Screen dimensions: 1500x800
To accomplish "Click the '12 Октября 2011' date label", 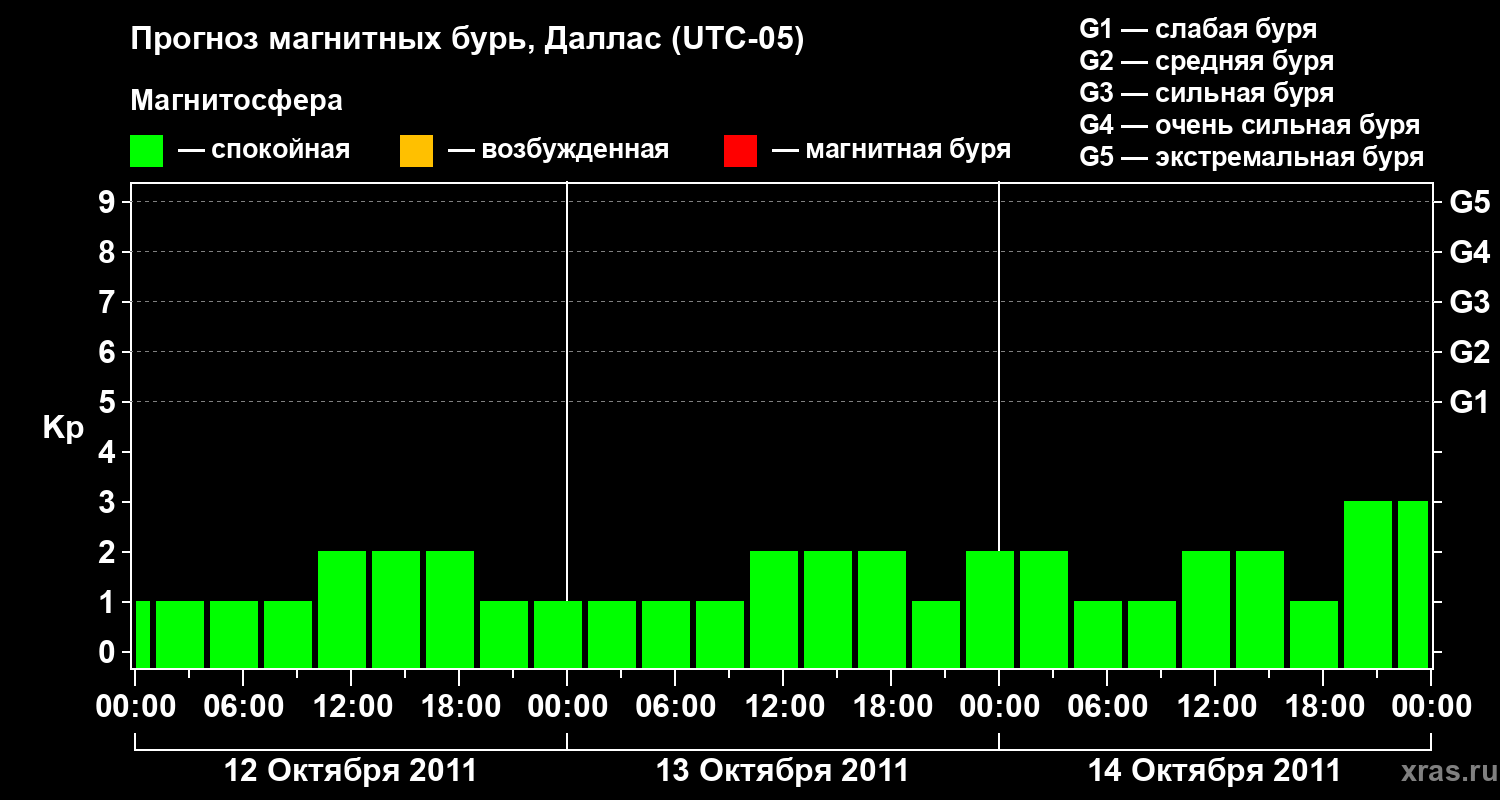I will [351, 771].
